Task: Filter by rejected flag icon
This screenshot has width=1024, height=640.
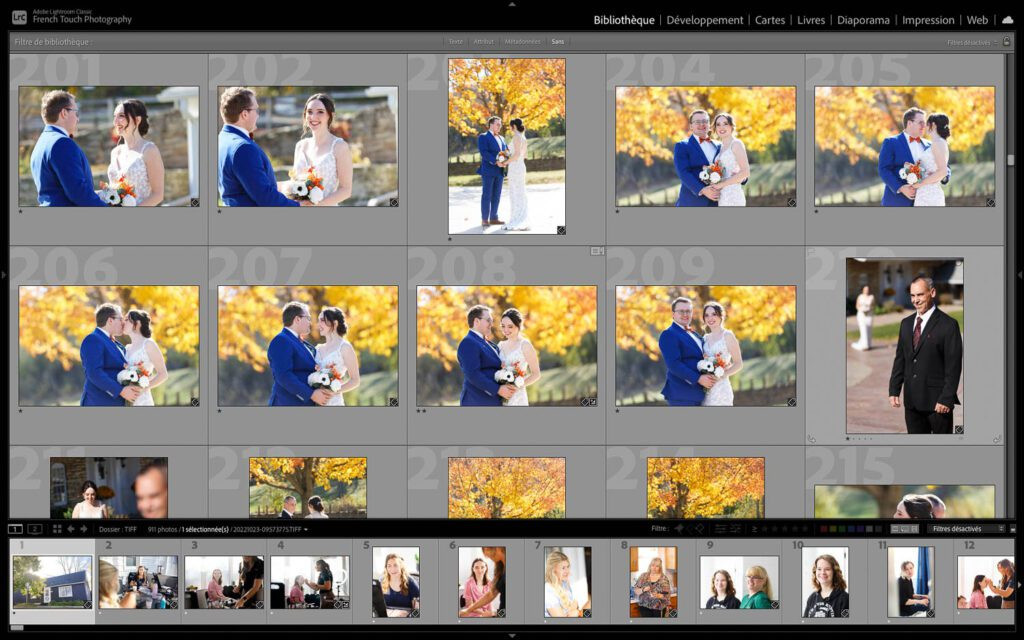Action: pos(700,529)
